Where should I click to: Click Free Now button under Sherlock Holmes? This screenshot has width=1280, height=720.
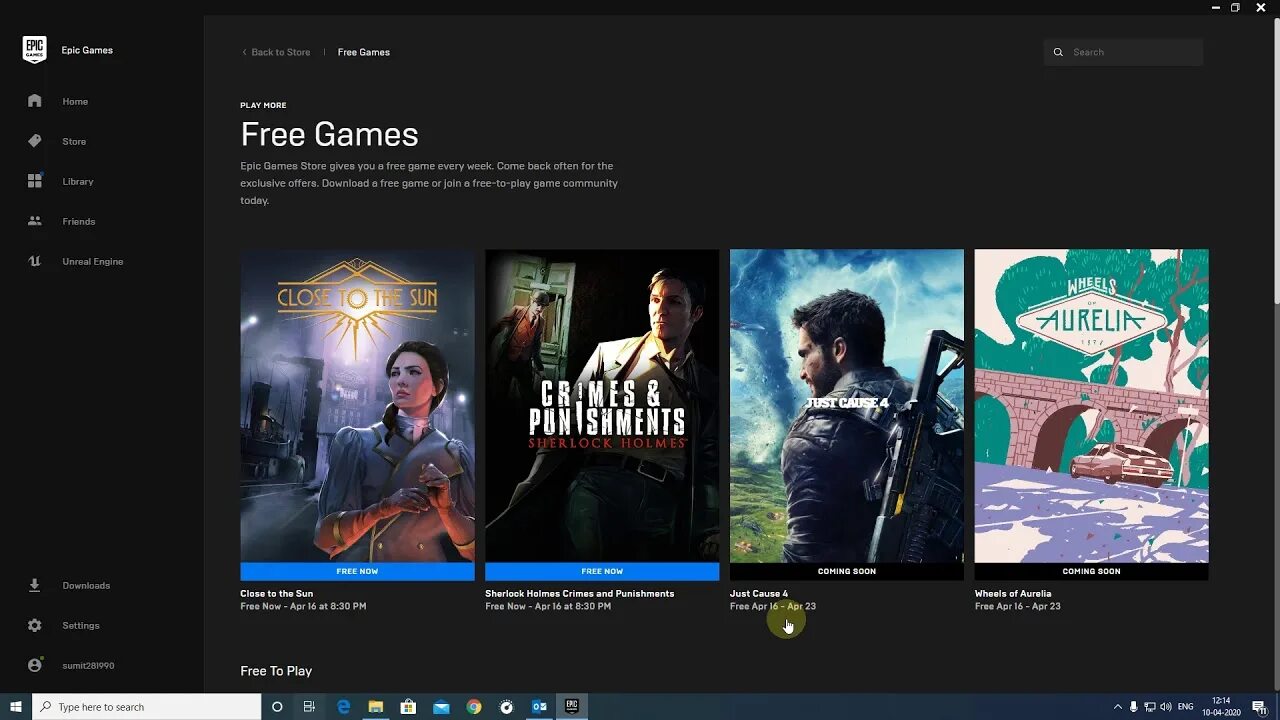602,571
